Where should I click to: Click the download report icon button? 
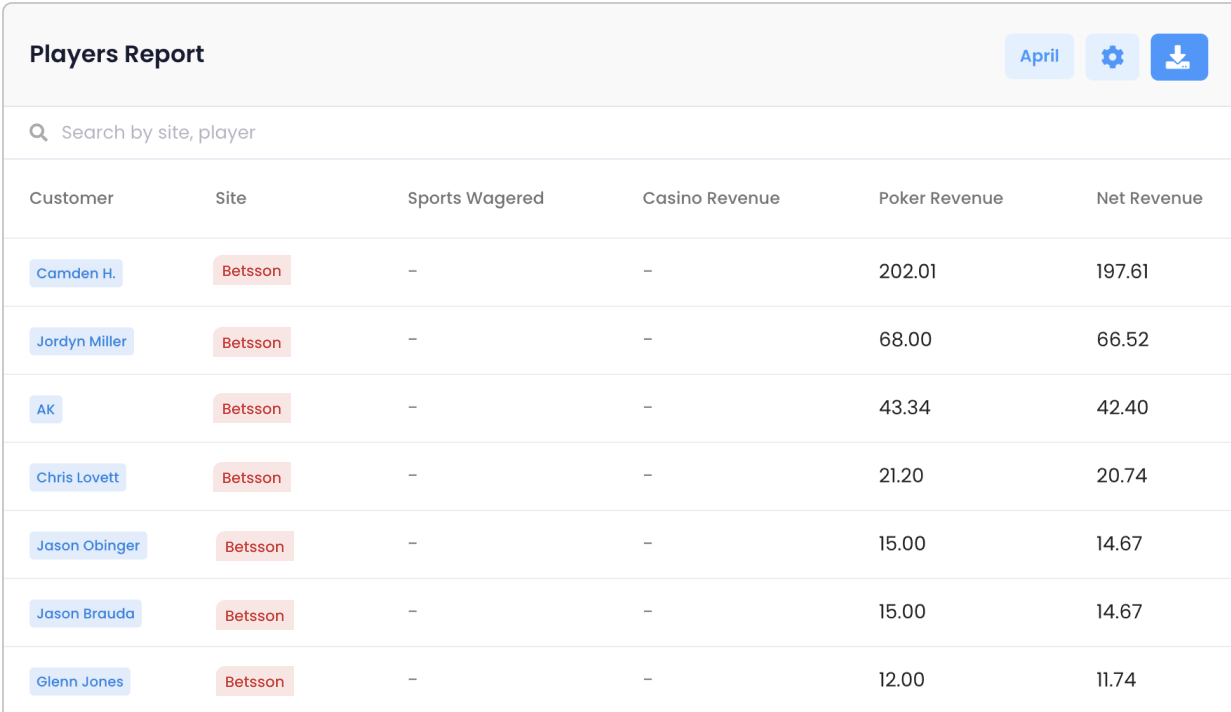(1178, 57)
